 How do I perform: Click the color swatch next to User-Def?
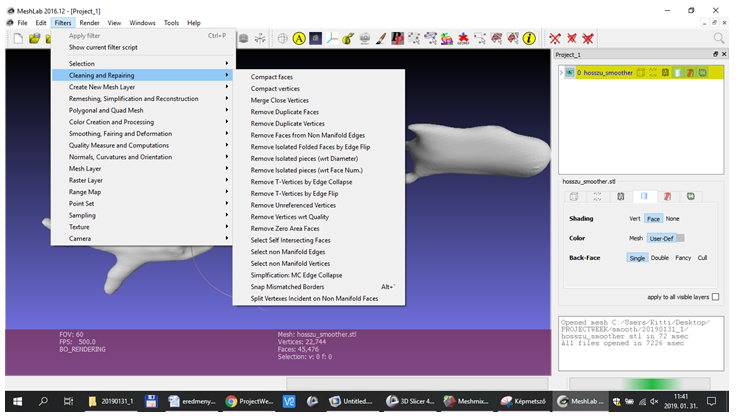tap(679, 238)
